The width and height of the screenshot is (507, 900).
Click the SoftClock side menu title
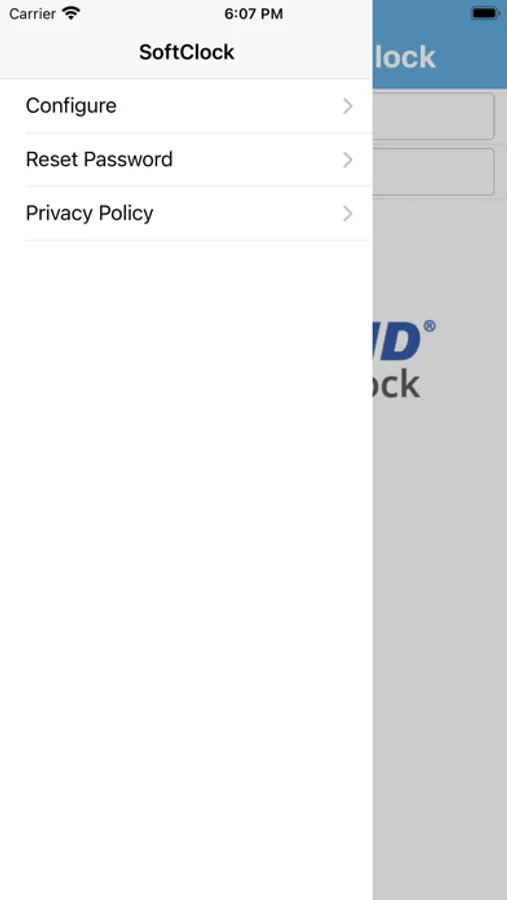(187, 52)
